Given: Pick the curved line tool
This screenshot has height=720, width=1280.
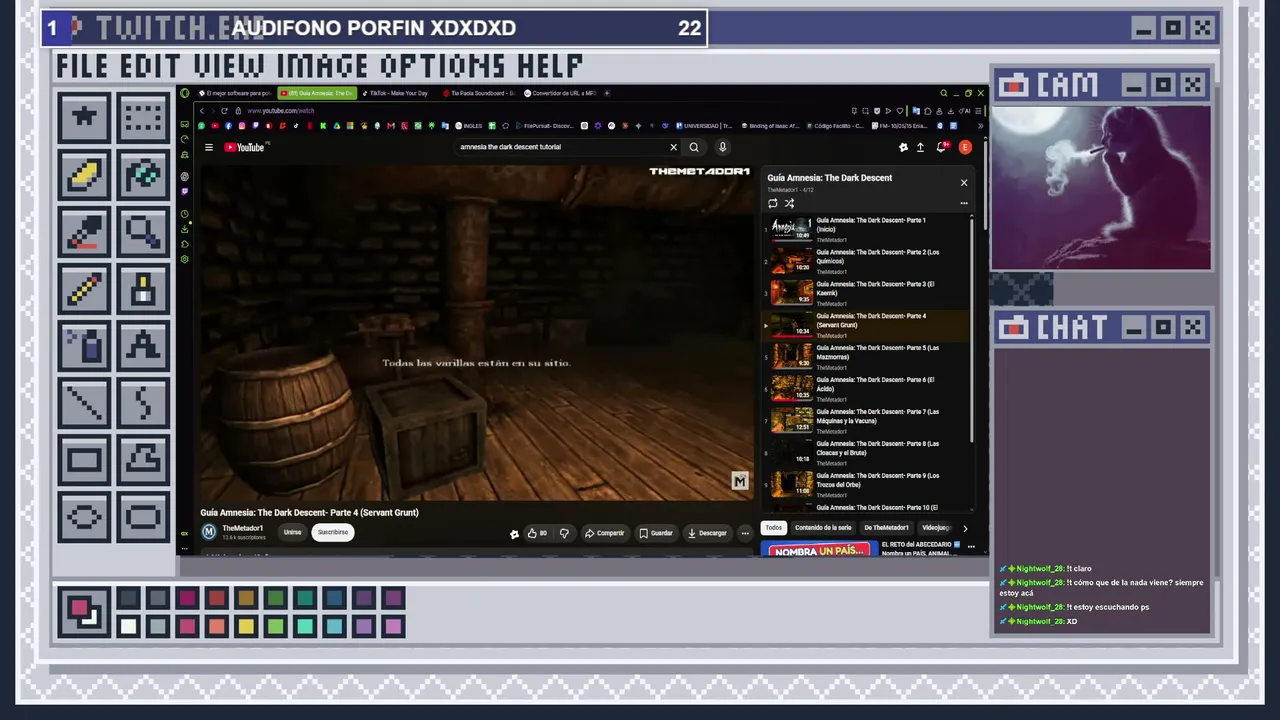Looking at the screenshot, I should click(x=144, y=405).
